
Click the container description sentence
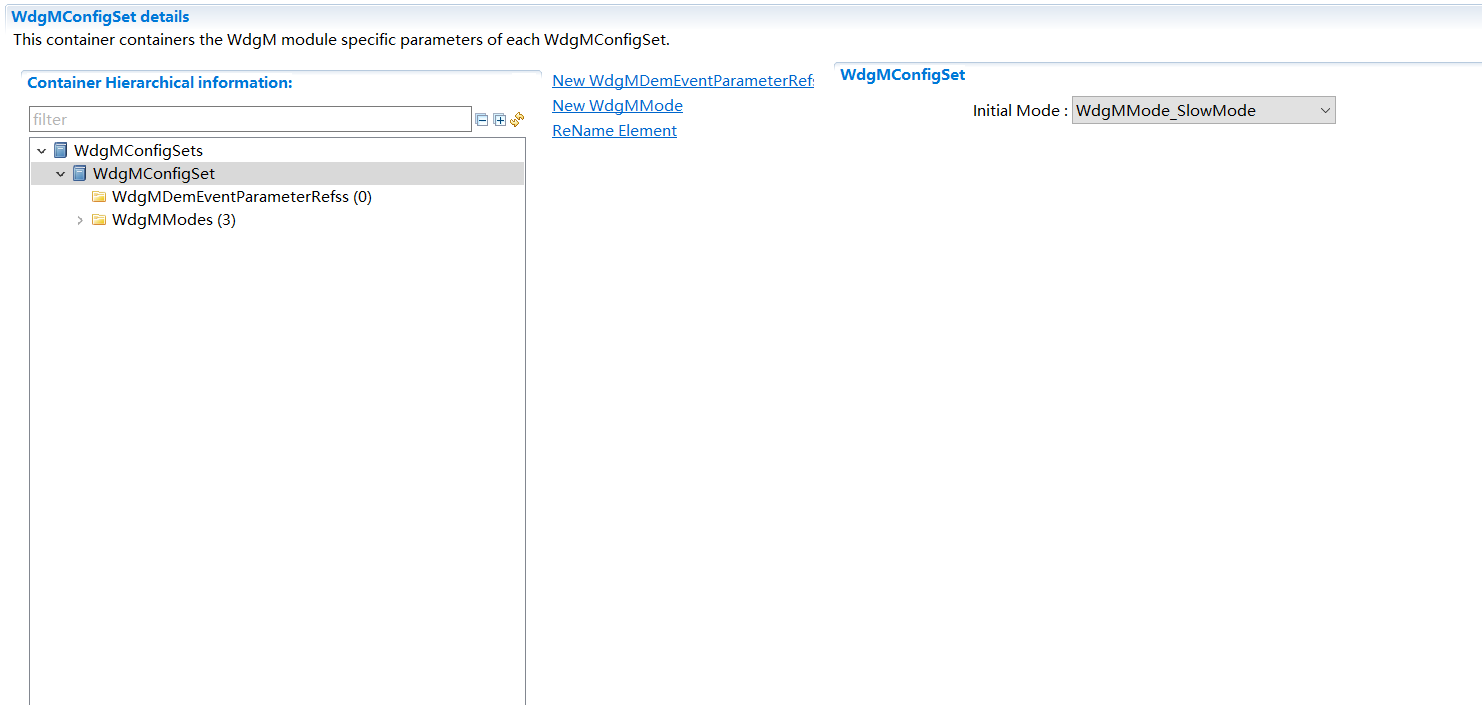(x=341, y=41)
